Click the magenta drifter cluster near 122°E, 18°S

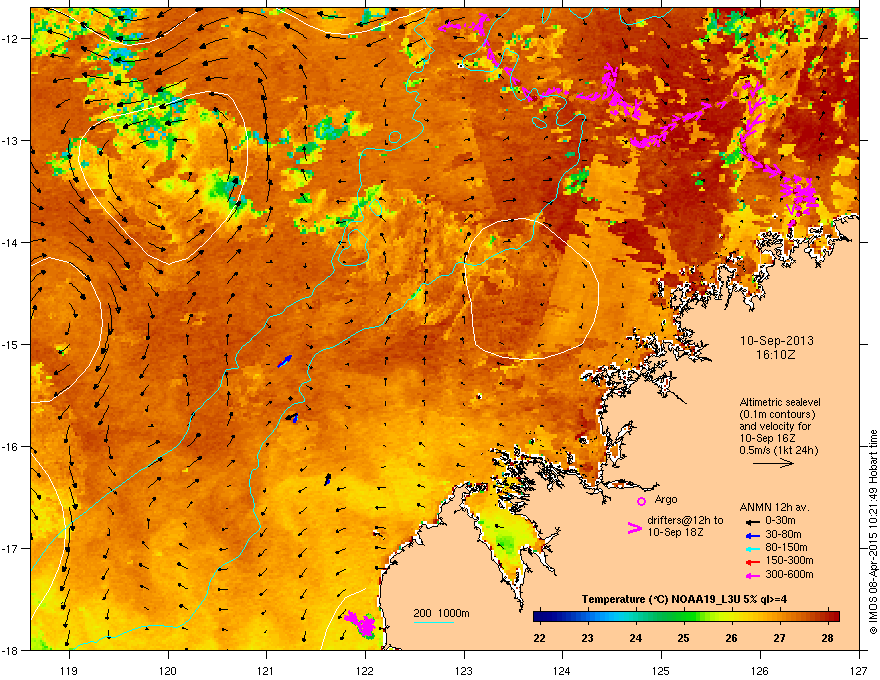pyautogui.click(x=361, y=624)
